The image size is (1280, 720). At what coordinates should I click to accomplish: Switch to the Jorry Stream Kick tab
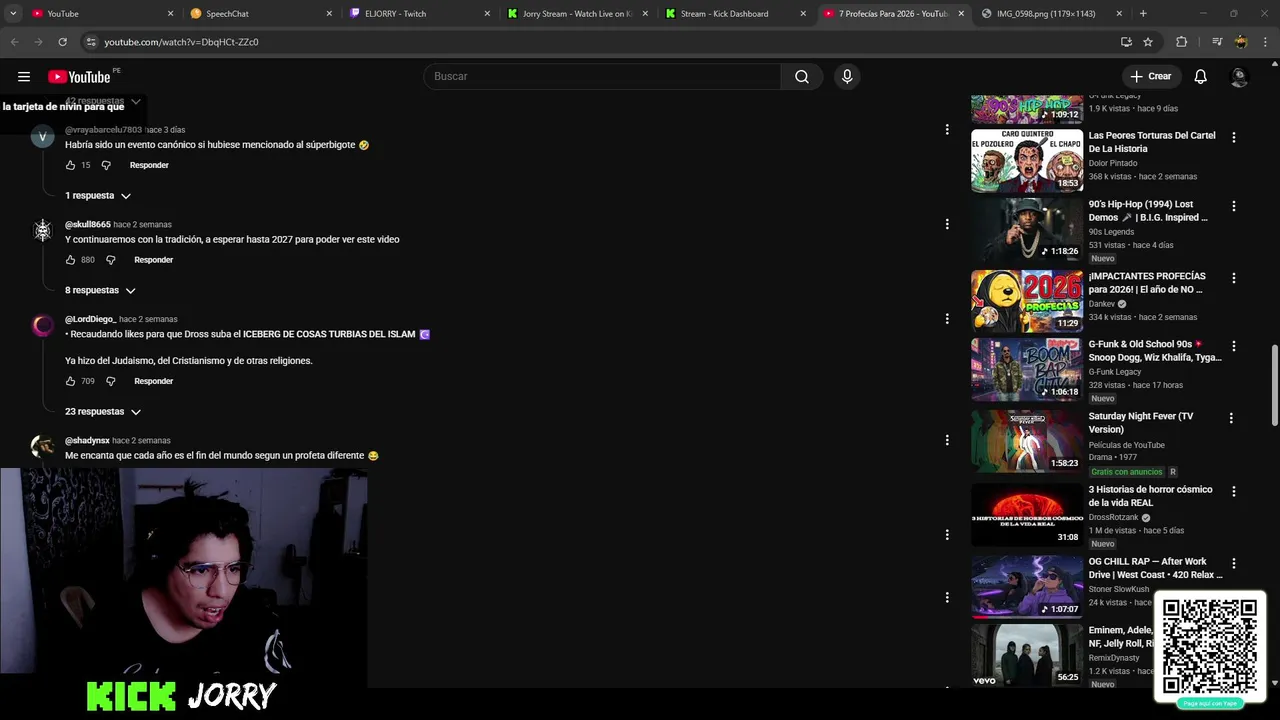click(x=577, y=14)
